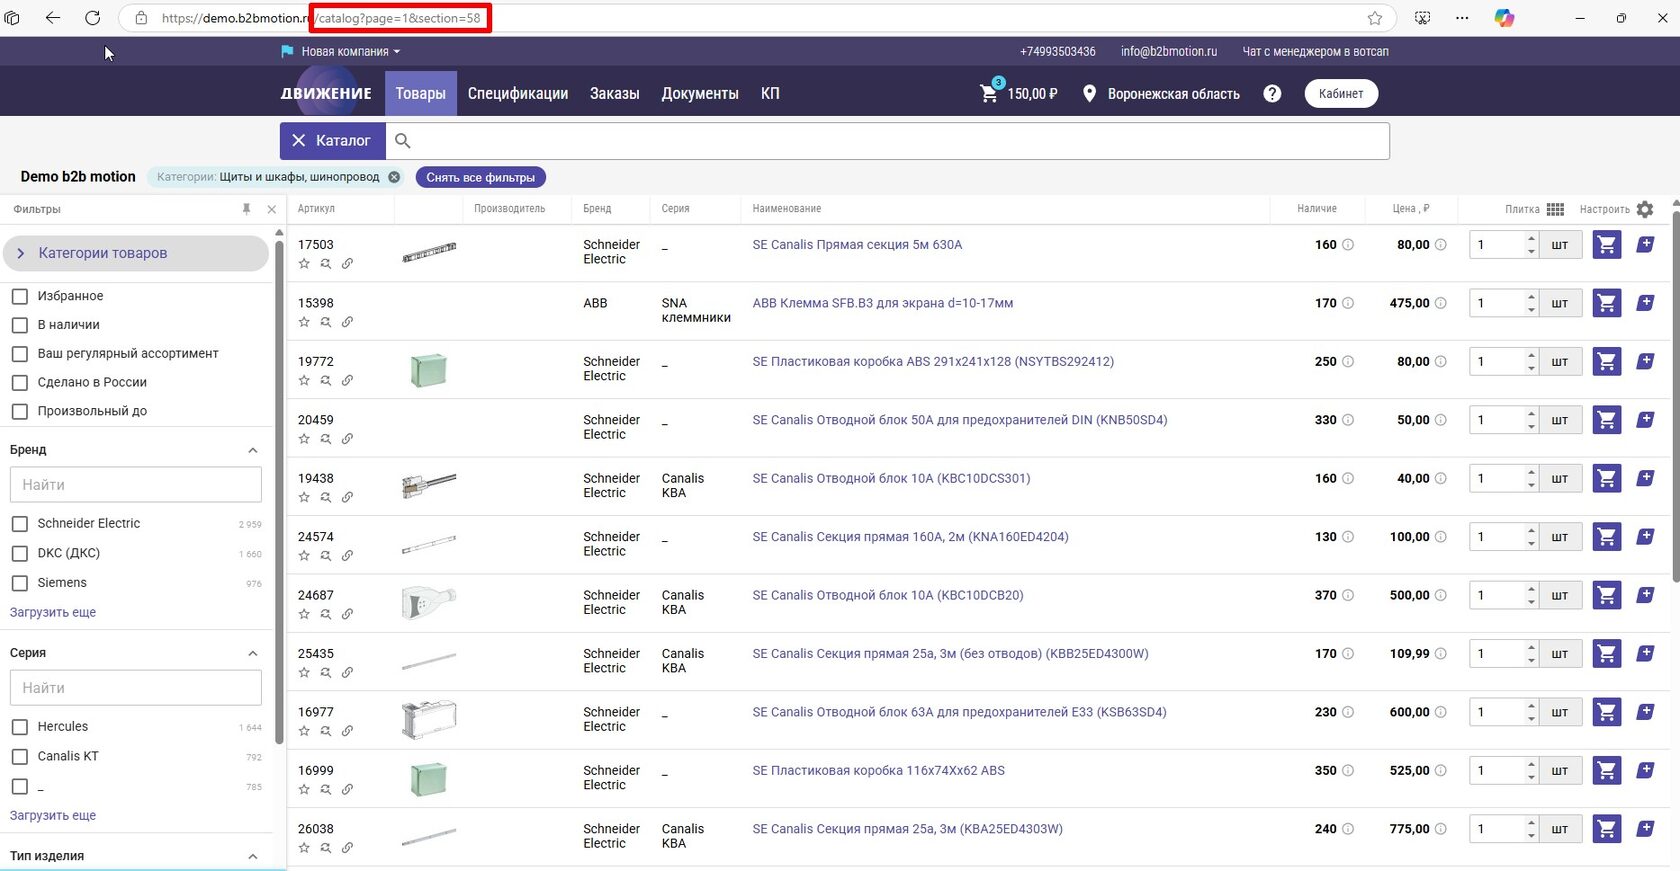Viewport: 1680px width, 871px height.
Task: Collapse the Тип изделия filter section
Action: (x=253, y=857)
